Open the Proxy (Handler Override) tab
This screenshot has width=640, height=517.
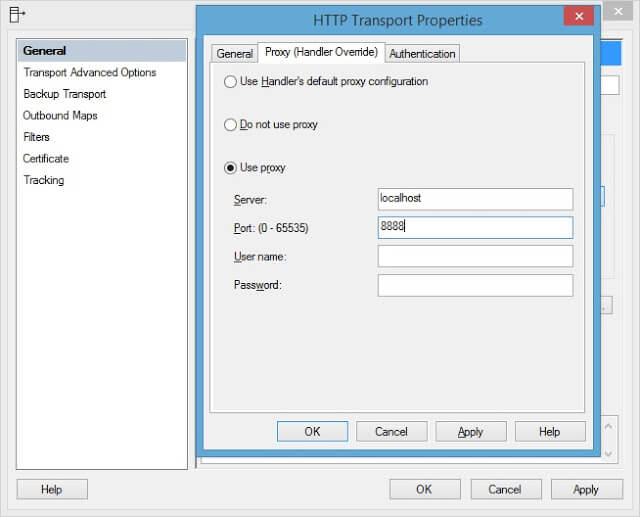point(321,52)
